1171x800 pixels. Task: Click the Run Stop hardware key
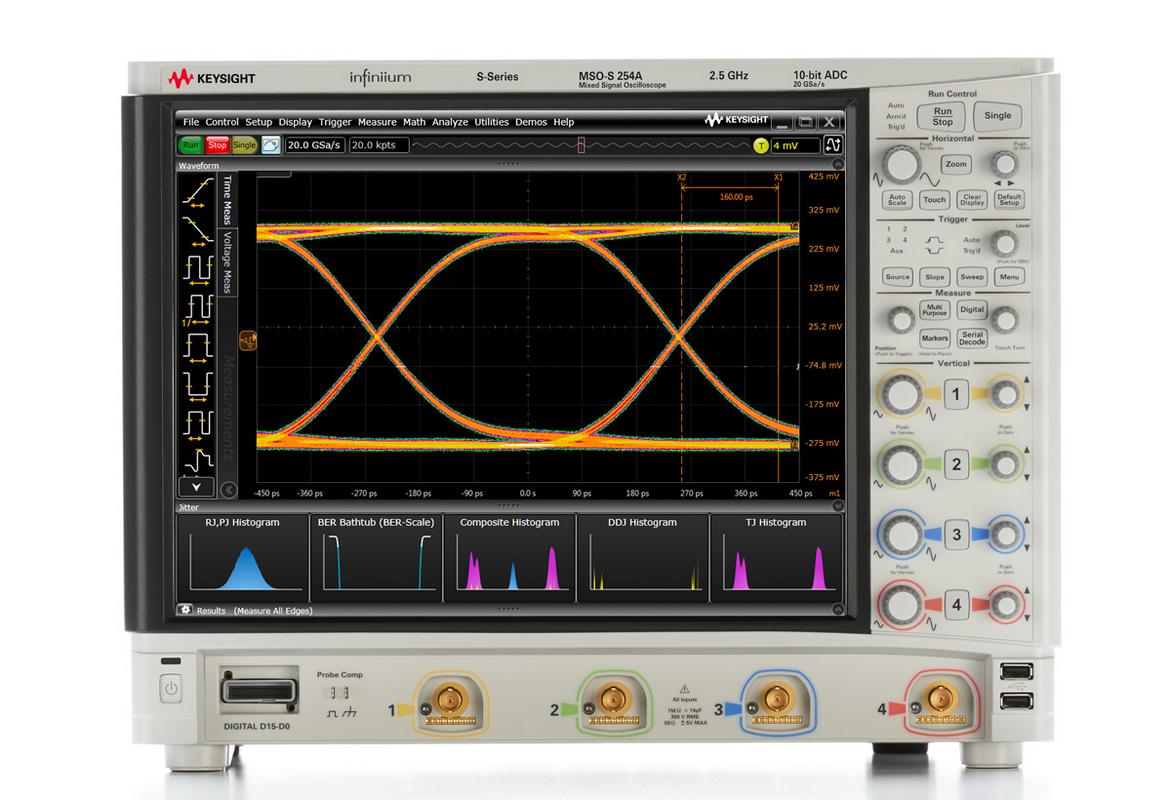coord(942,117)
